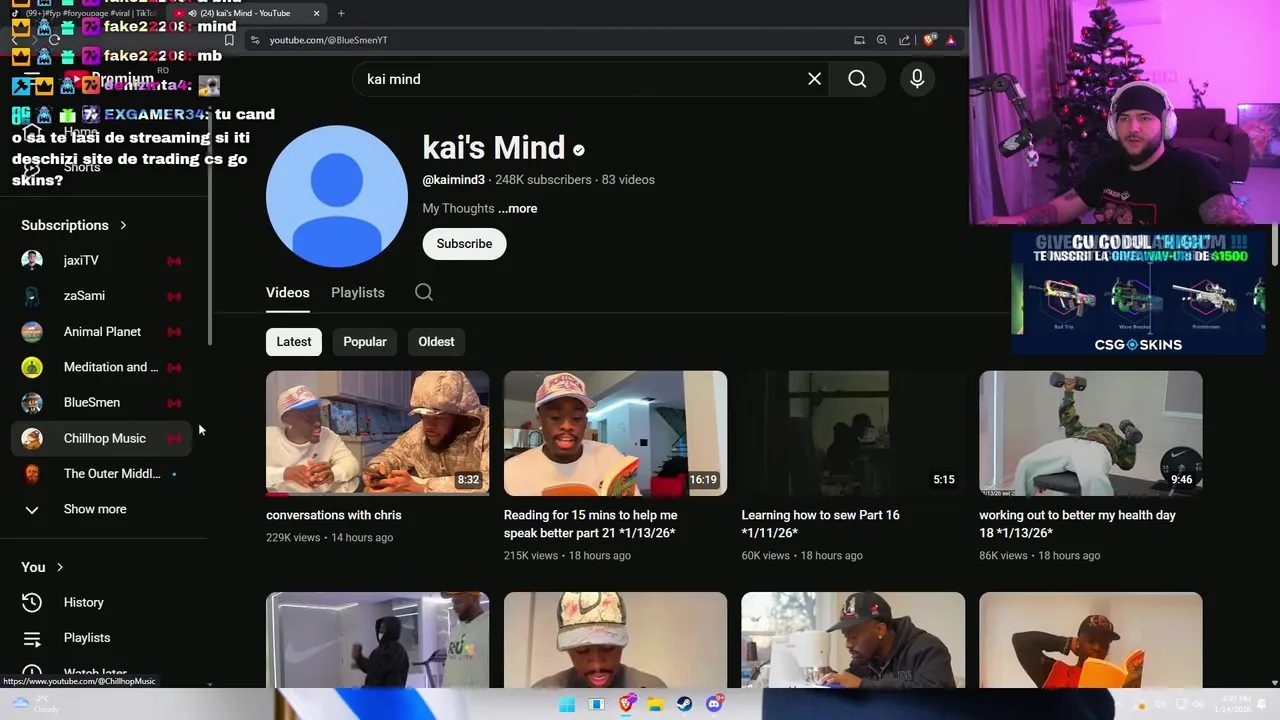This screenshot has height=720, width=1280.
Task: Select the Oldest filter chip
Action: pyautogui.click(x=436, y=342)
